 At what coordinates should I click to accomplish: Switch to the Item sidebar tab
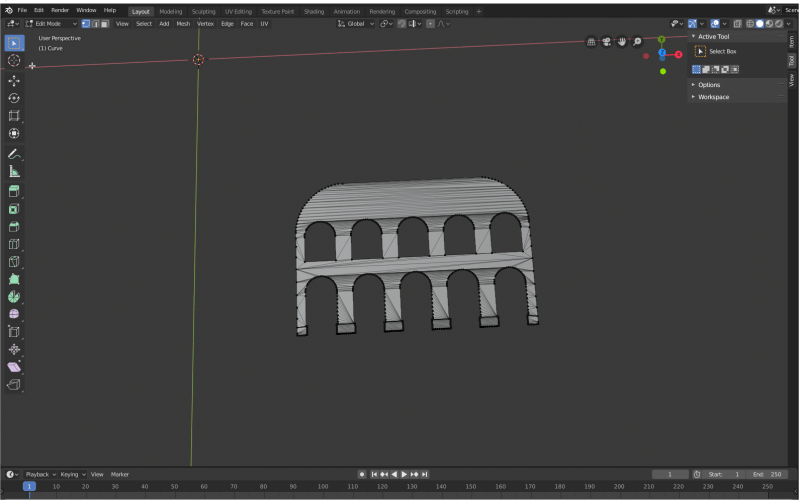point(791,42)
